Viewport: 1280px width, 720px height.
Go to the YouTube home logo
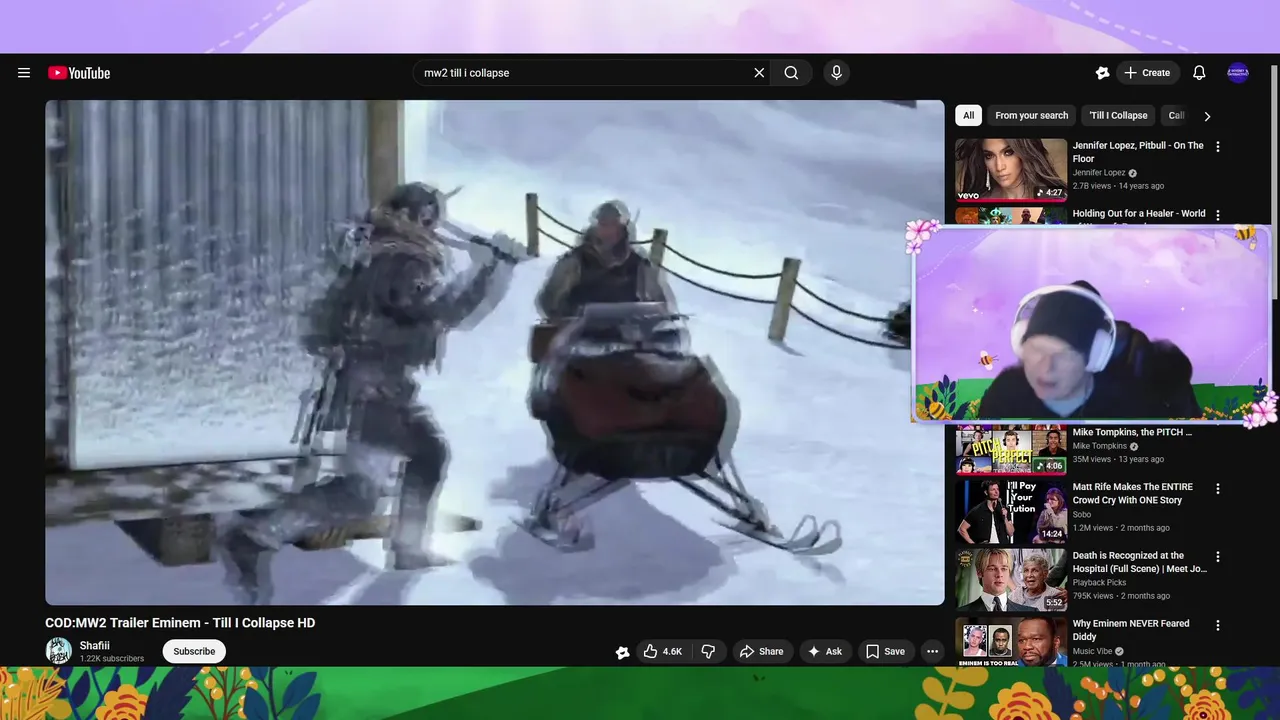[x=79, y=73]
